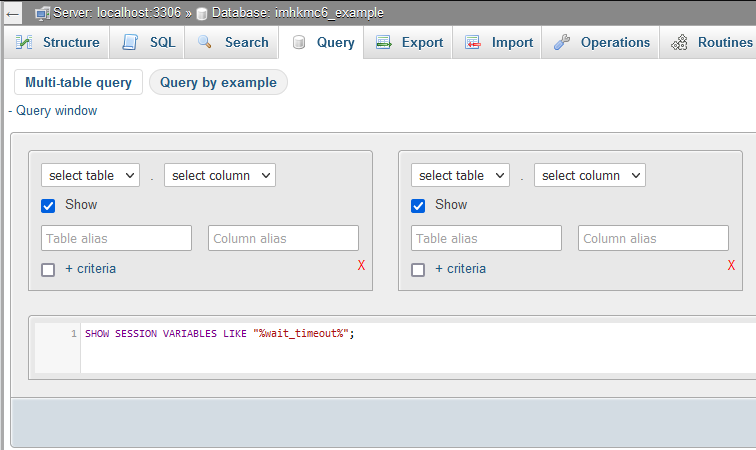This screenshot has width=756, height=450.
Task: Expand the second select table dropdown
Action: tap(460, 175)
